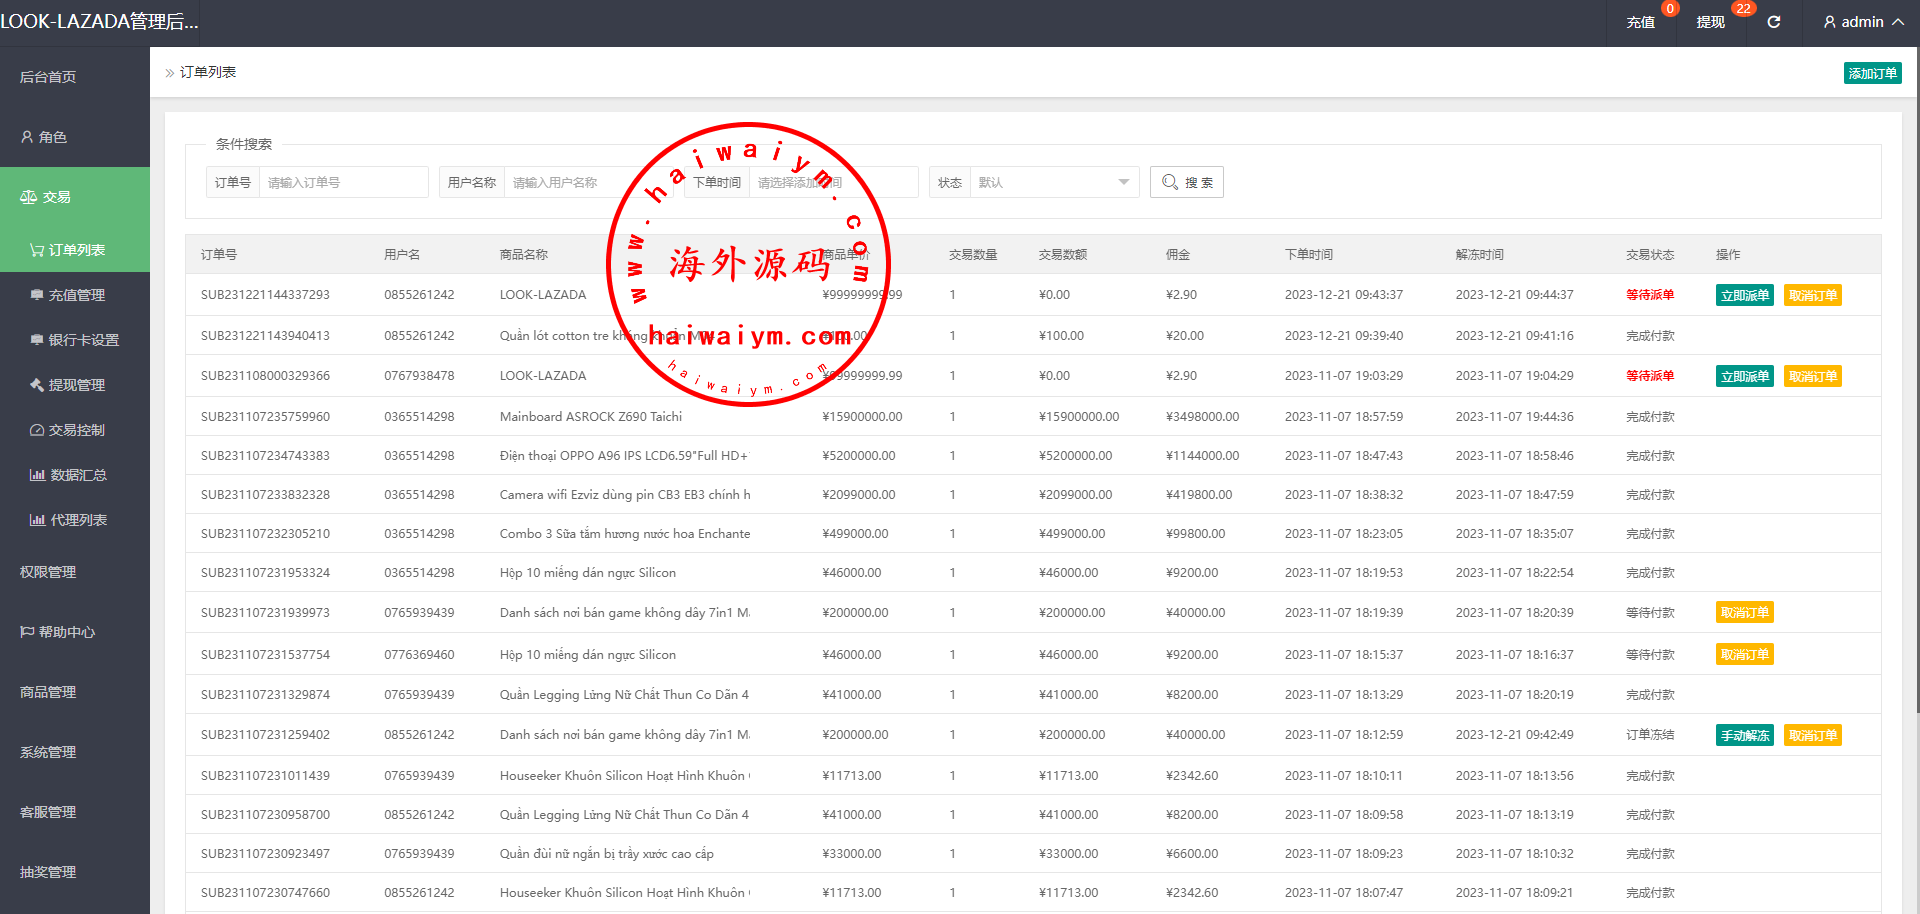Click 立即派单 for order SUB231221144337293
The width and height of the screenshot is (1920, 914).
[1744, 295]
